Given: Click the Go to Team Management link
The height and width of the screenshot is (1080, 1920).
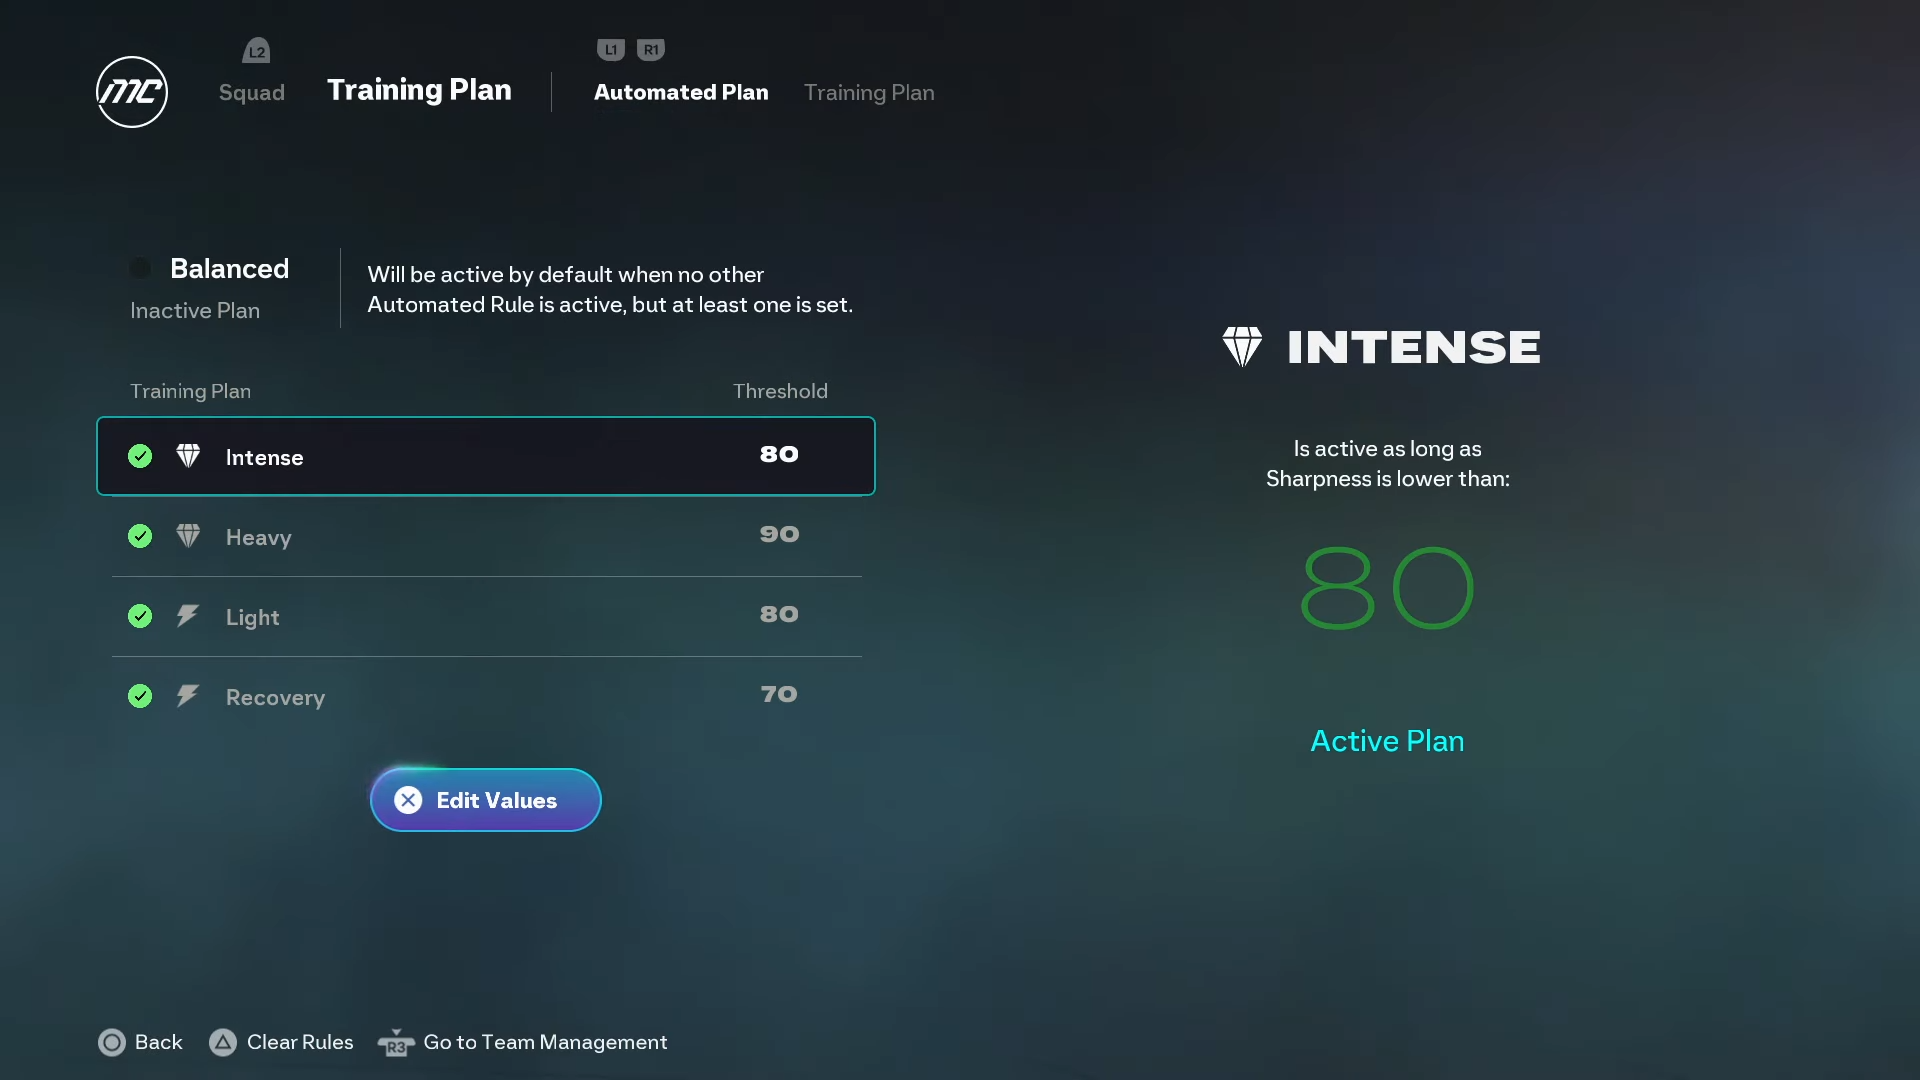Looking at the screenshot, I should [544, 1042].
